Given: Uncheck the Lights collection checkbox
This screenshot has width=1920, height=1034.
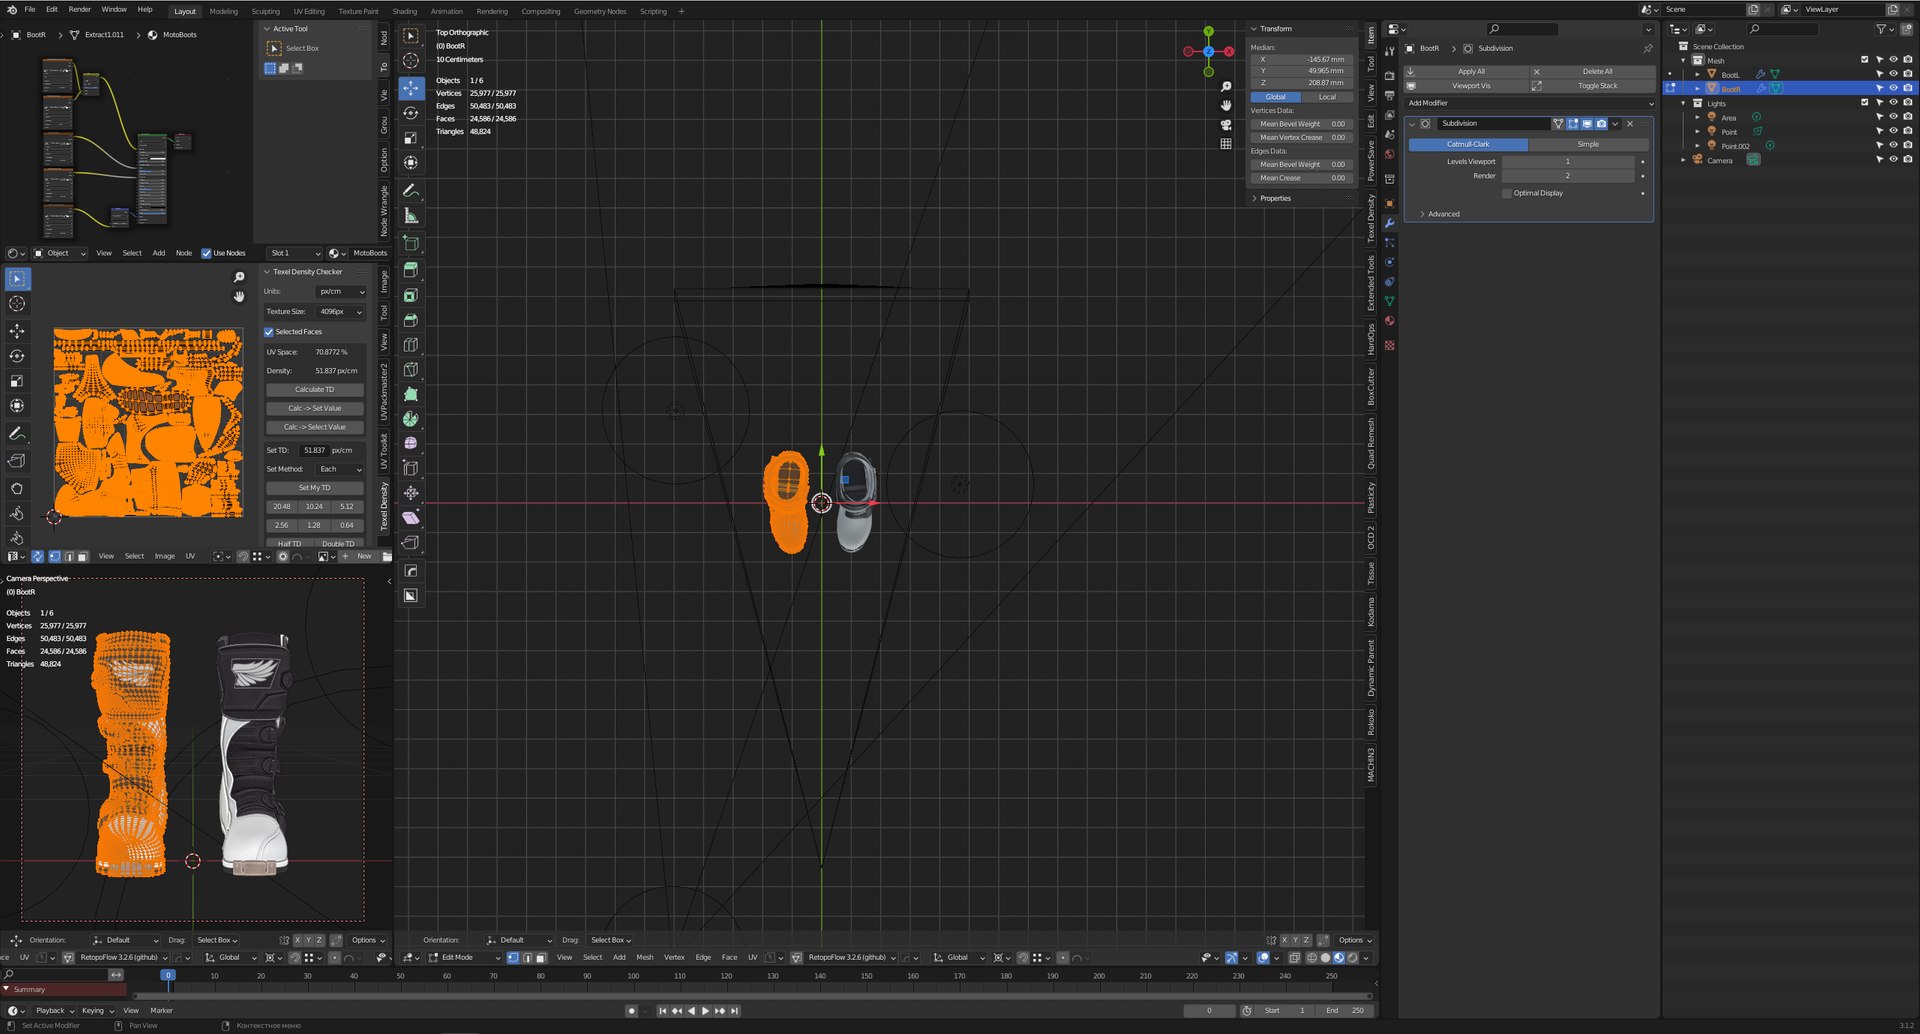Looking at the screenshot, I should [1864, 103].
